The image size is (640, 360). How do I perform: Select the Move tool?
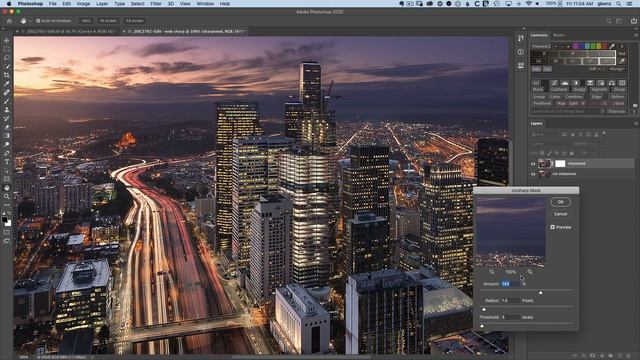coord(7,40)
